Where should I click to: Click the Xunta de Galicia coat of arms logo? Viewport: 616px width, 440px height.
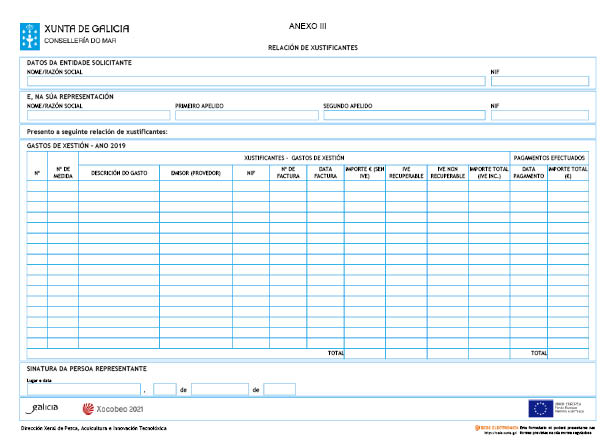[31, 36]
